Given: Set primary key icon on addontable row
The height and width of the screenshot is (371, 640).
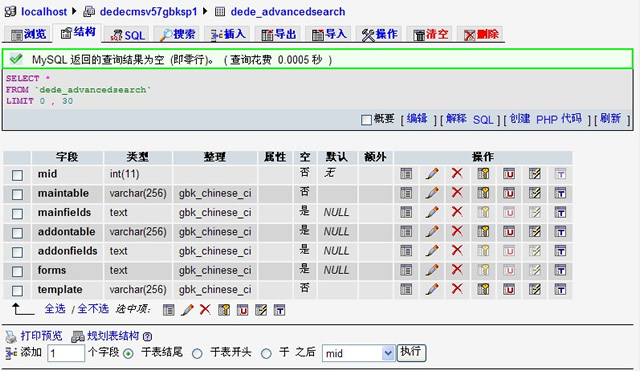Looking at the screenshot, I should pyautogui.click(x=483, y=231).
